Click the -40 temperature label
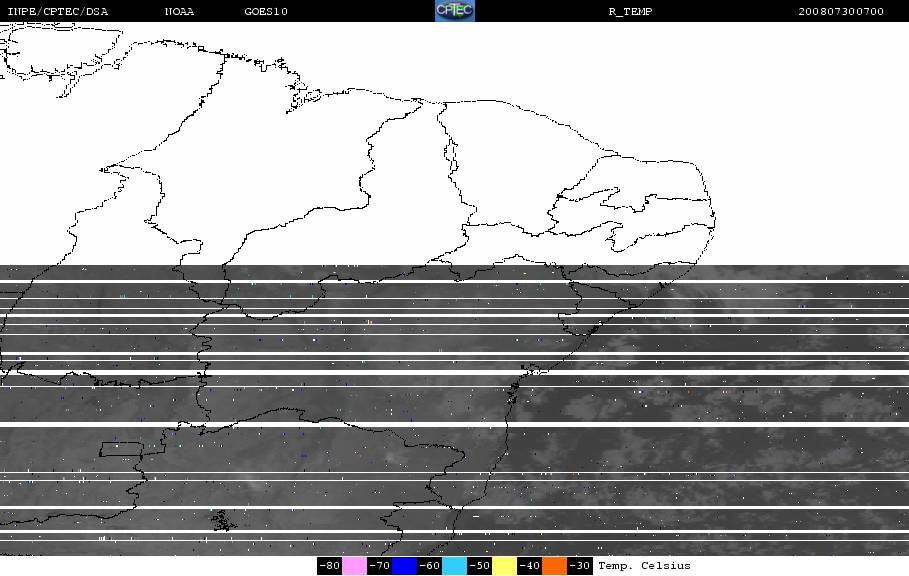The height and width of the screenshot is (576, 909). [529, 566]
